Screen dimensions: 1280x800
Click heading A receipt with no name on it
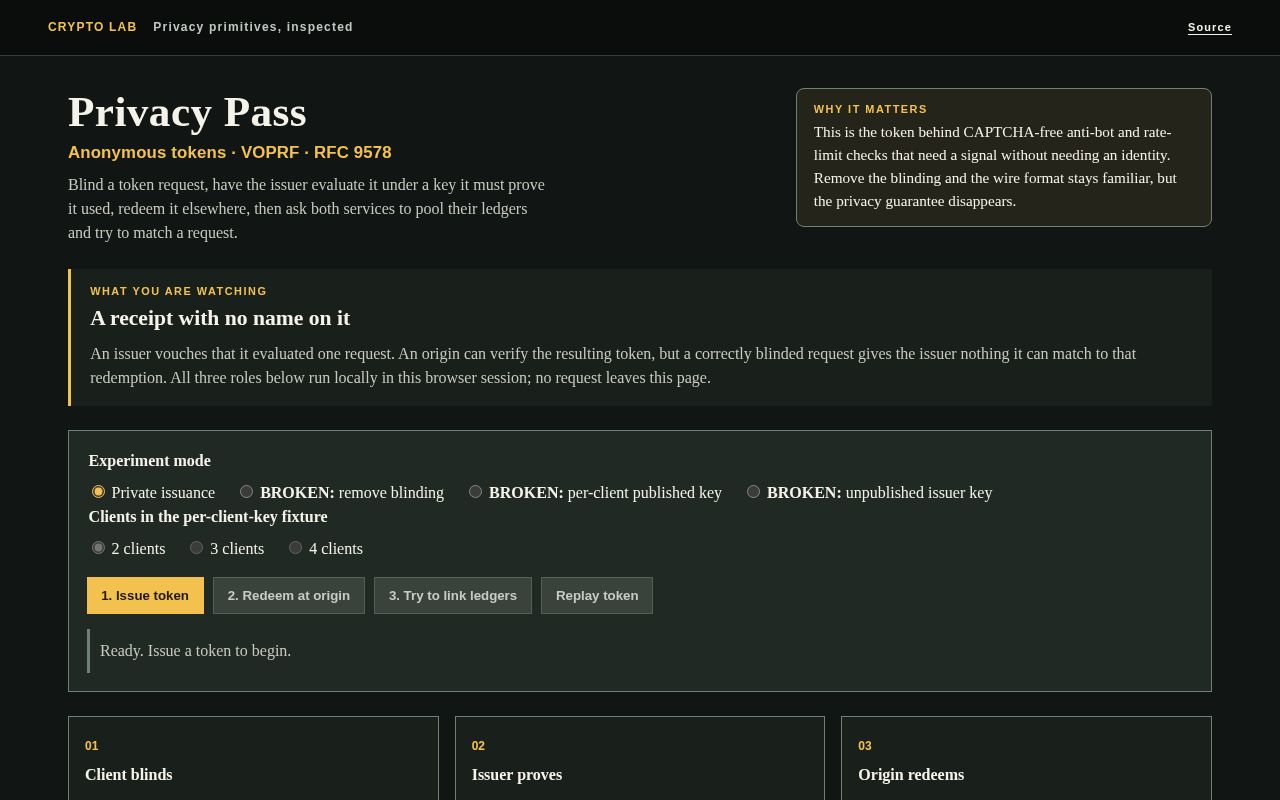(220, 318)
